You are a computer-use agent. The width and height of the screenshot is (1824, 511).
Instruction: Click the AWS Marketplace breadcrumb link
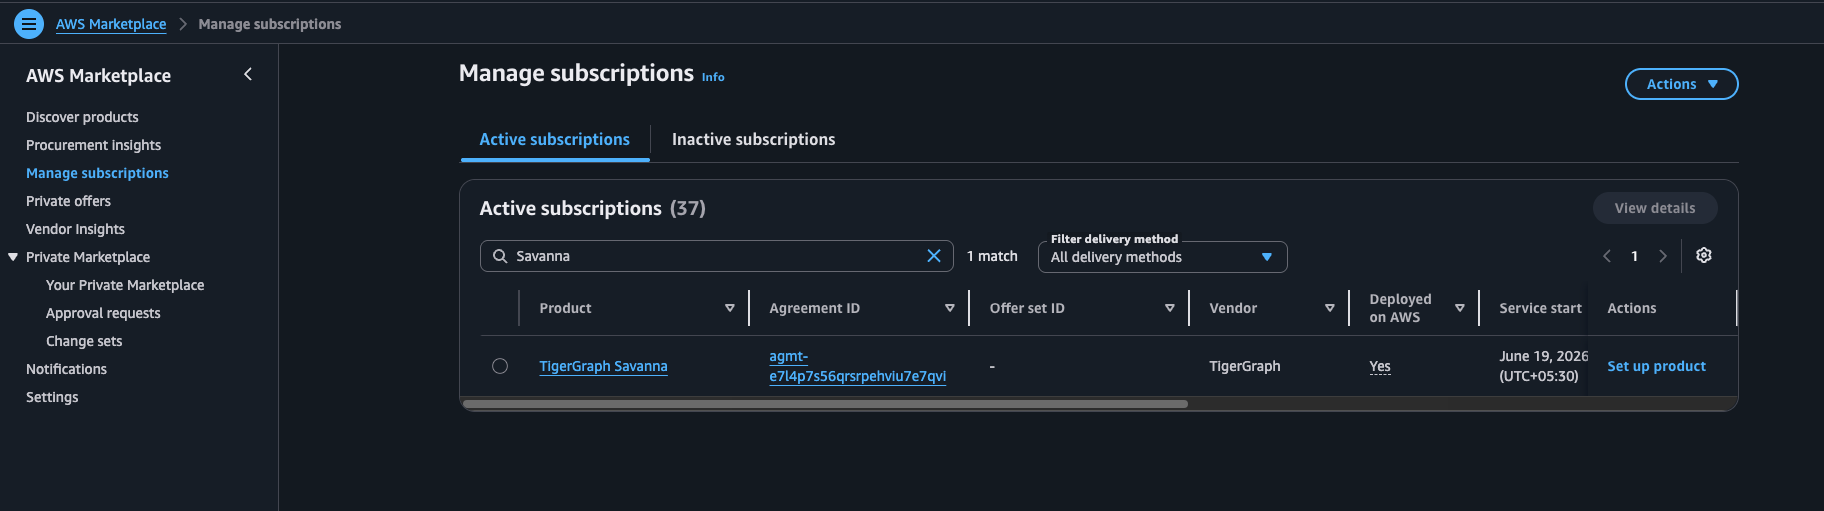coord(111,24)
